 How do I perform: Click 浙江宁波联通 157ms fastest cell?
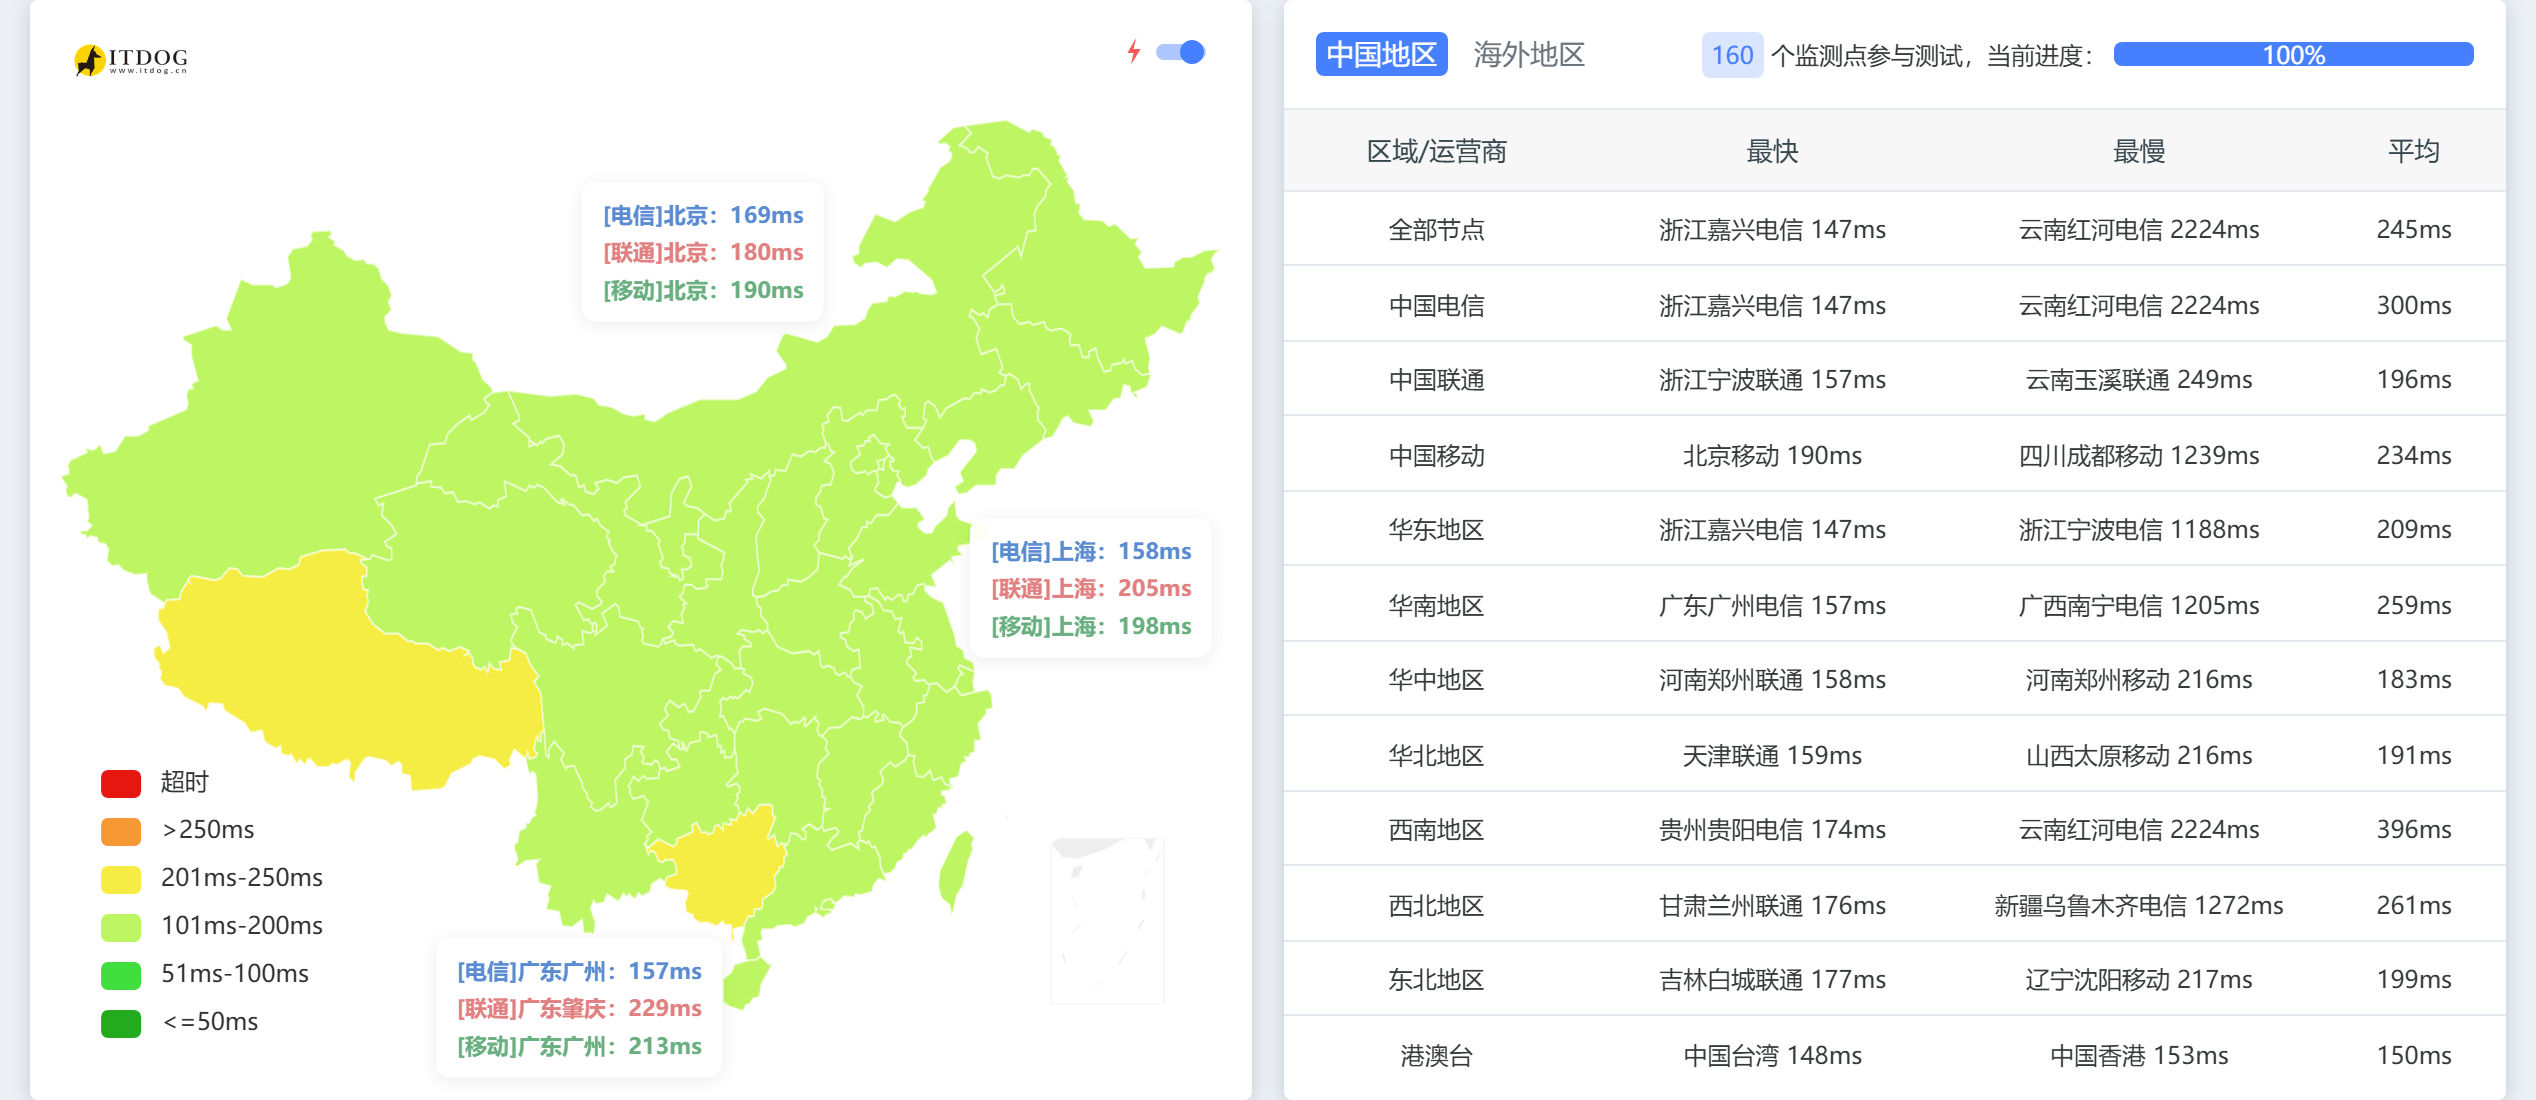click(x=1772, y=379)
